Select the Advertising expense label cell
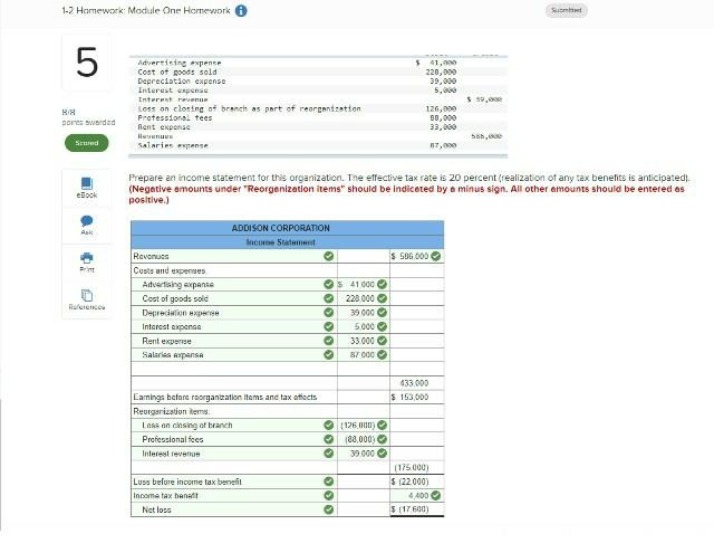 pyautogui.click(x=234, y=284)
